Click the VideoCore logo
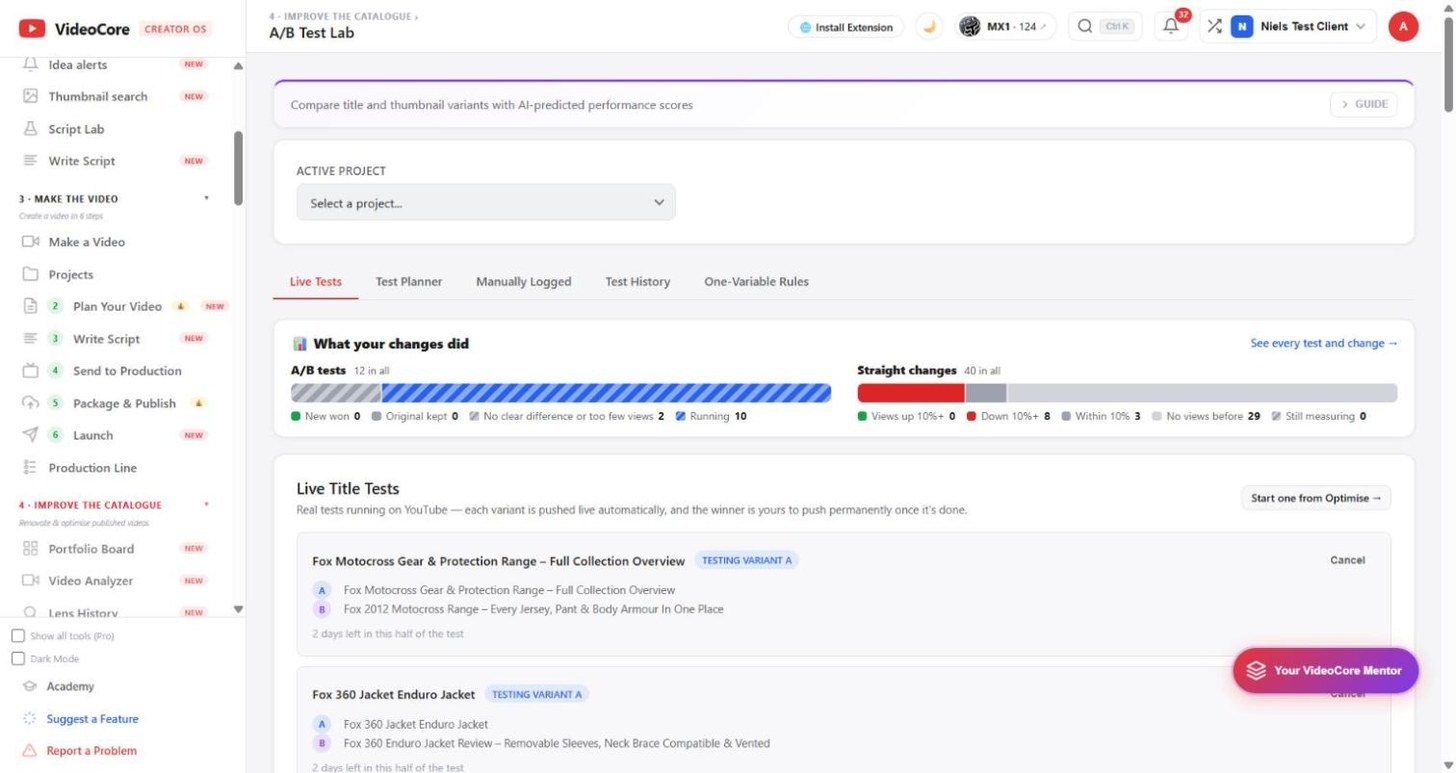Screen dimensions: 1456x773 (x=74, y=29)
